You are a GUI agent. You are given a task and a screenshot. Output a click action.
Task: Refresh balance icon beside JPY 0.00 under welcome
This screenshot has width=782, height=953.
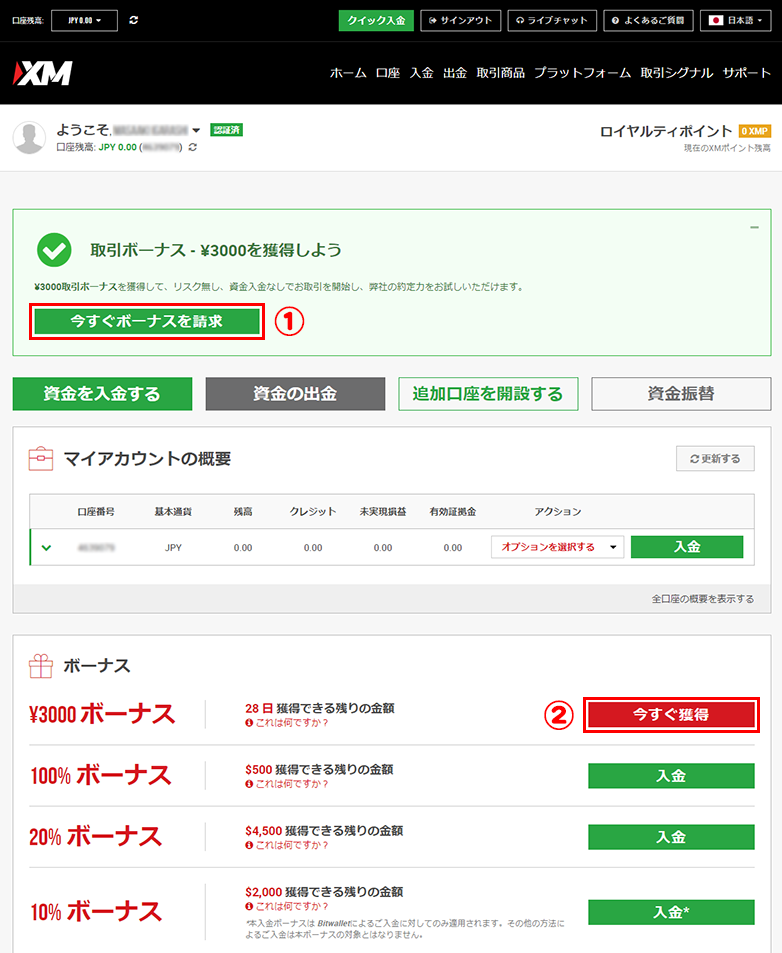click(x=193, y=147)
